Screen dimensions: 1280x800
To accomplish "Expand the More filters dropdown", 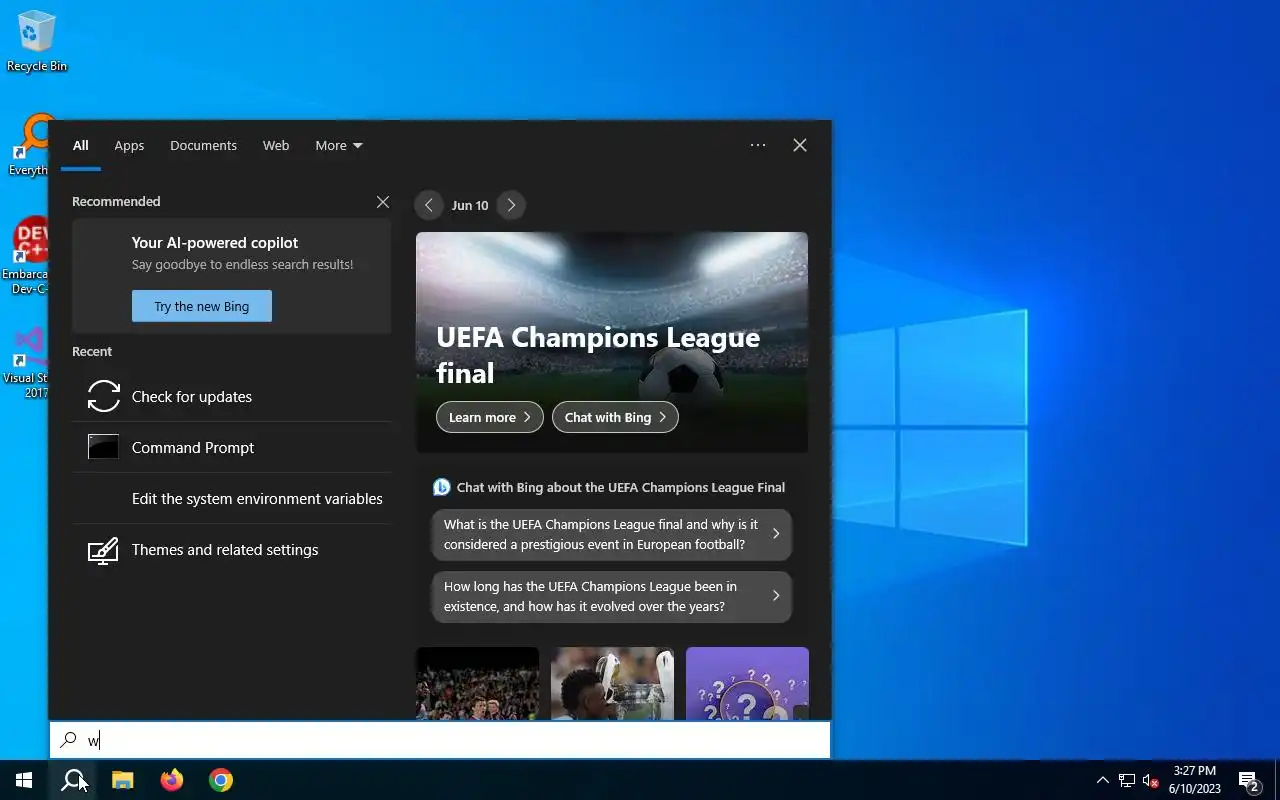I will (x=339, y=145).
